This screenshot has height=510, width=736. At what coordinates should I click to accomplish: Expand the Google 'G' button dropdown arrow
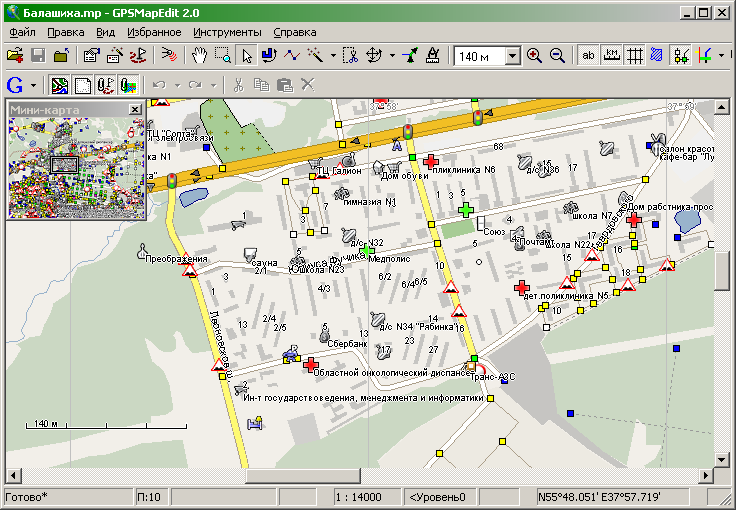34,85
